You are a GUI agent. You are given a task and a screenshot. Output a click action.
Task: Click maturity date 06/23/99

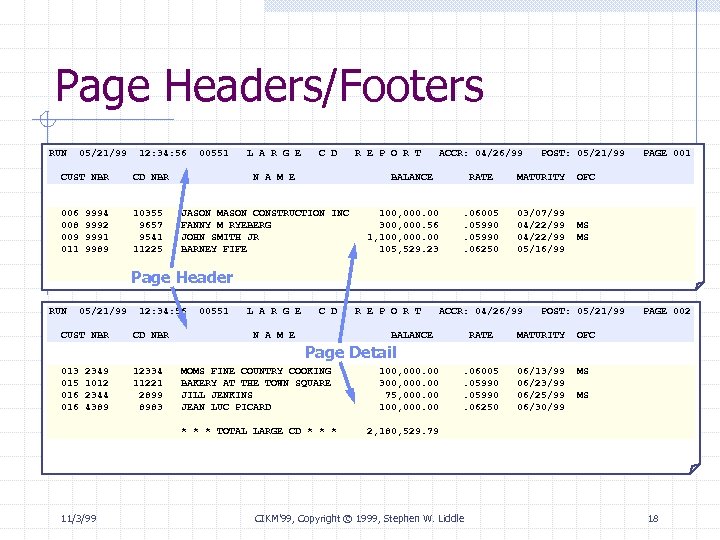(541, 383)
